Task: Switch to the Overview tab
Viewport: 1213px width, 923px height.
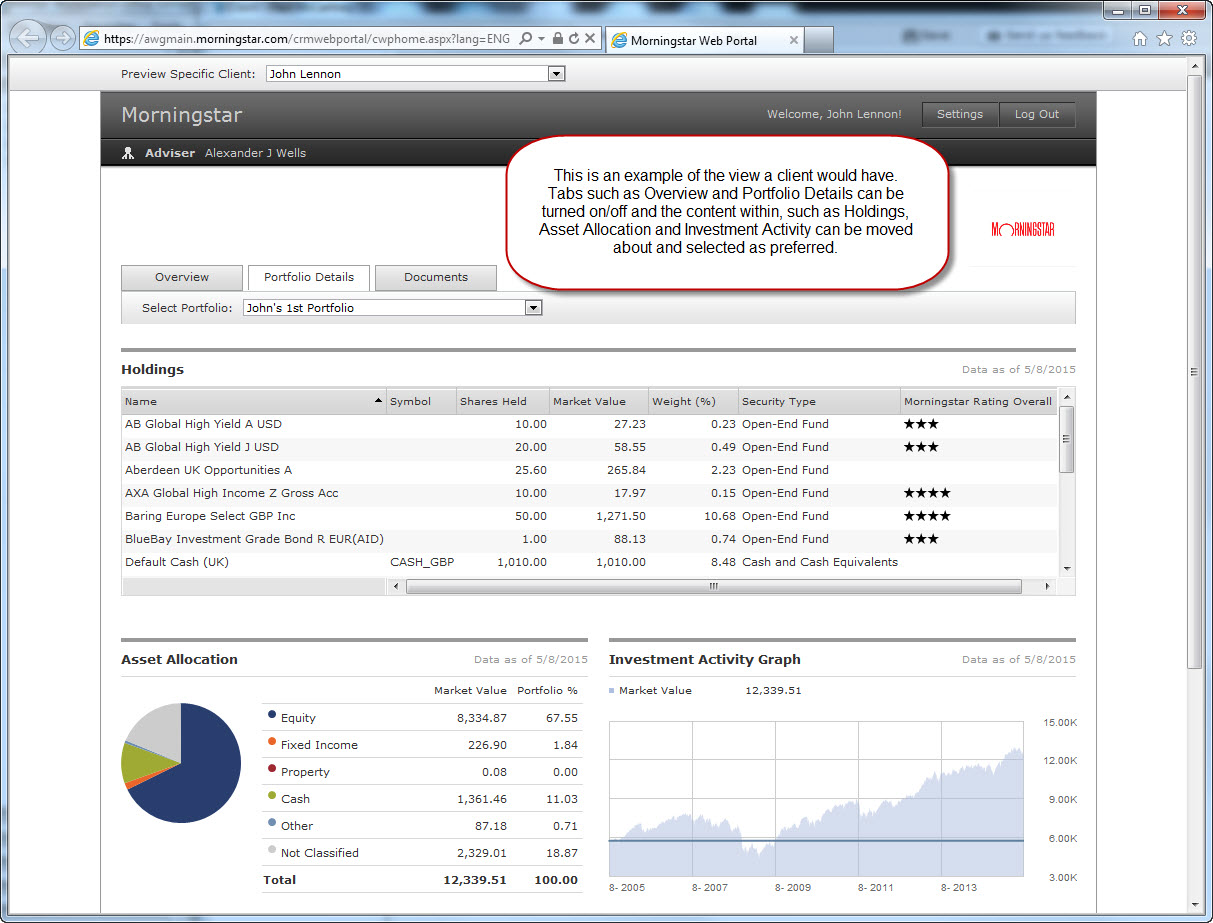Action: tap(182, 277)
